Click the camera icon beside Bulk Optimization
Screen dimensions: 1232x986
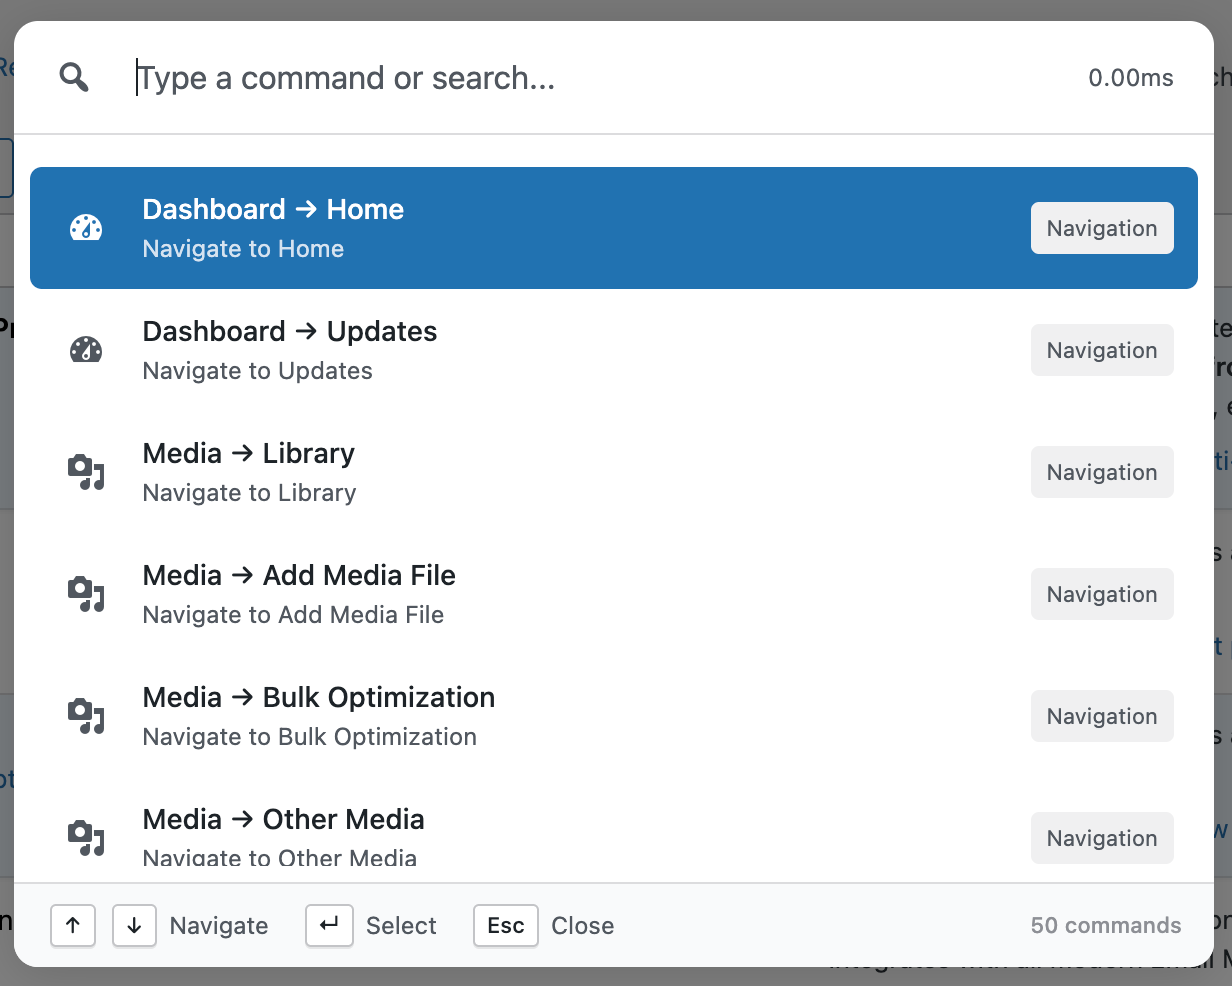pyautogui.click(x=86, y=716)
